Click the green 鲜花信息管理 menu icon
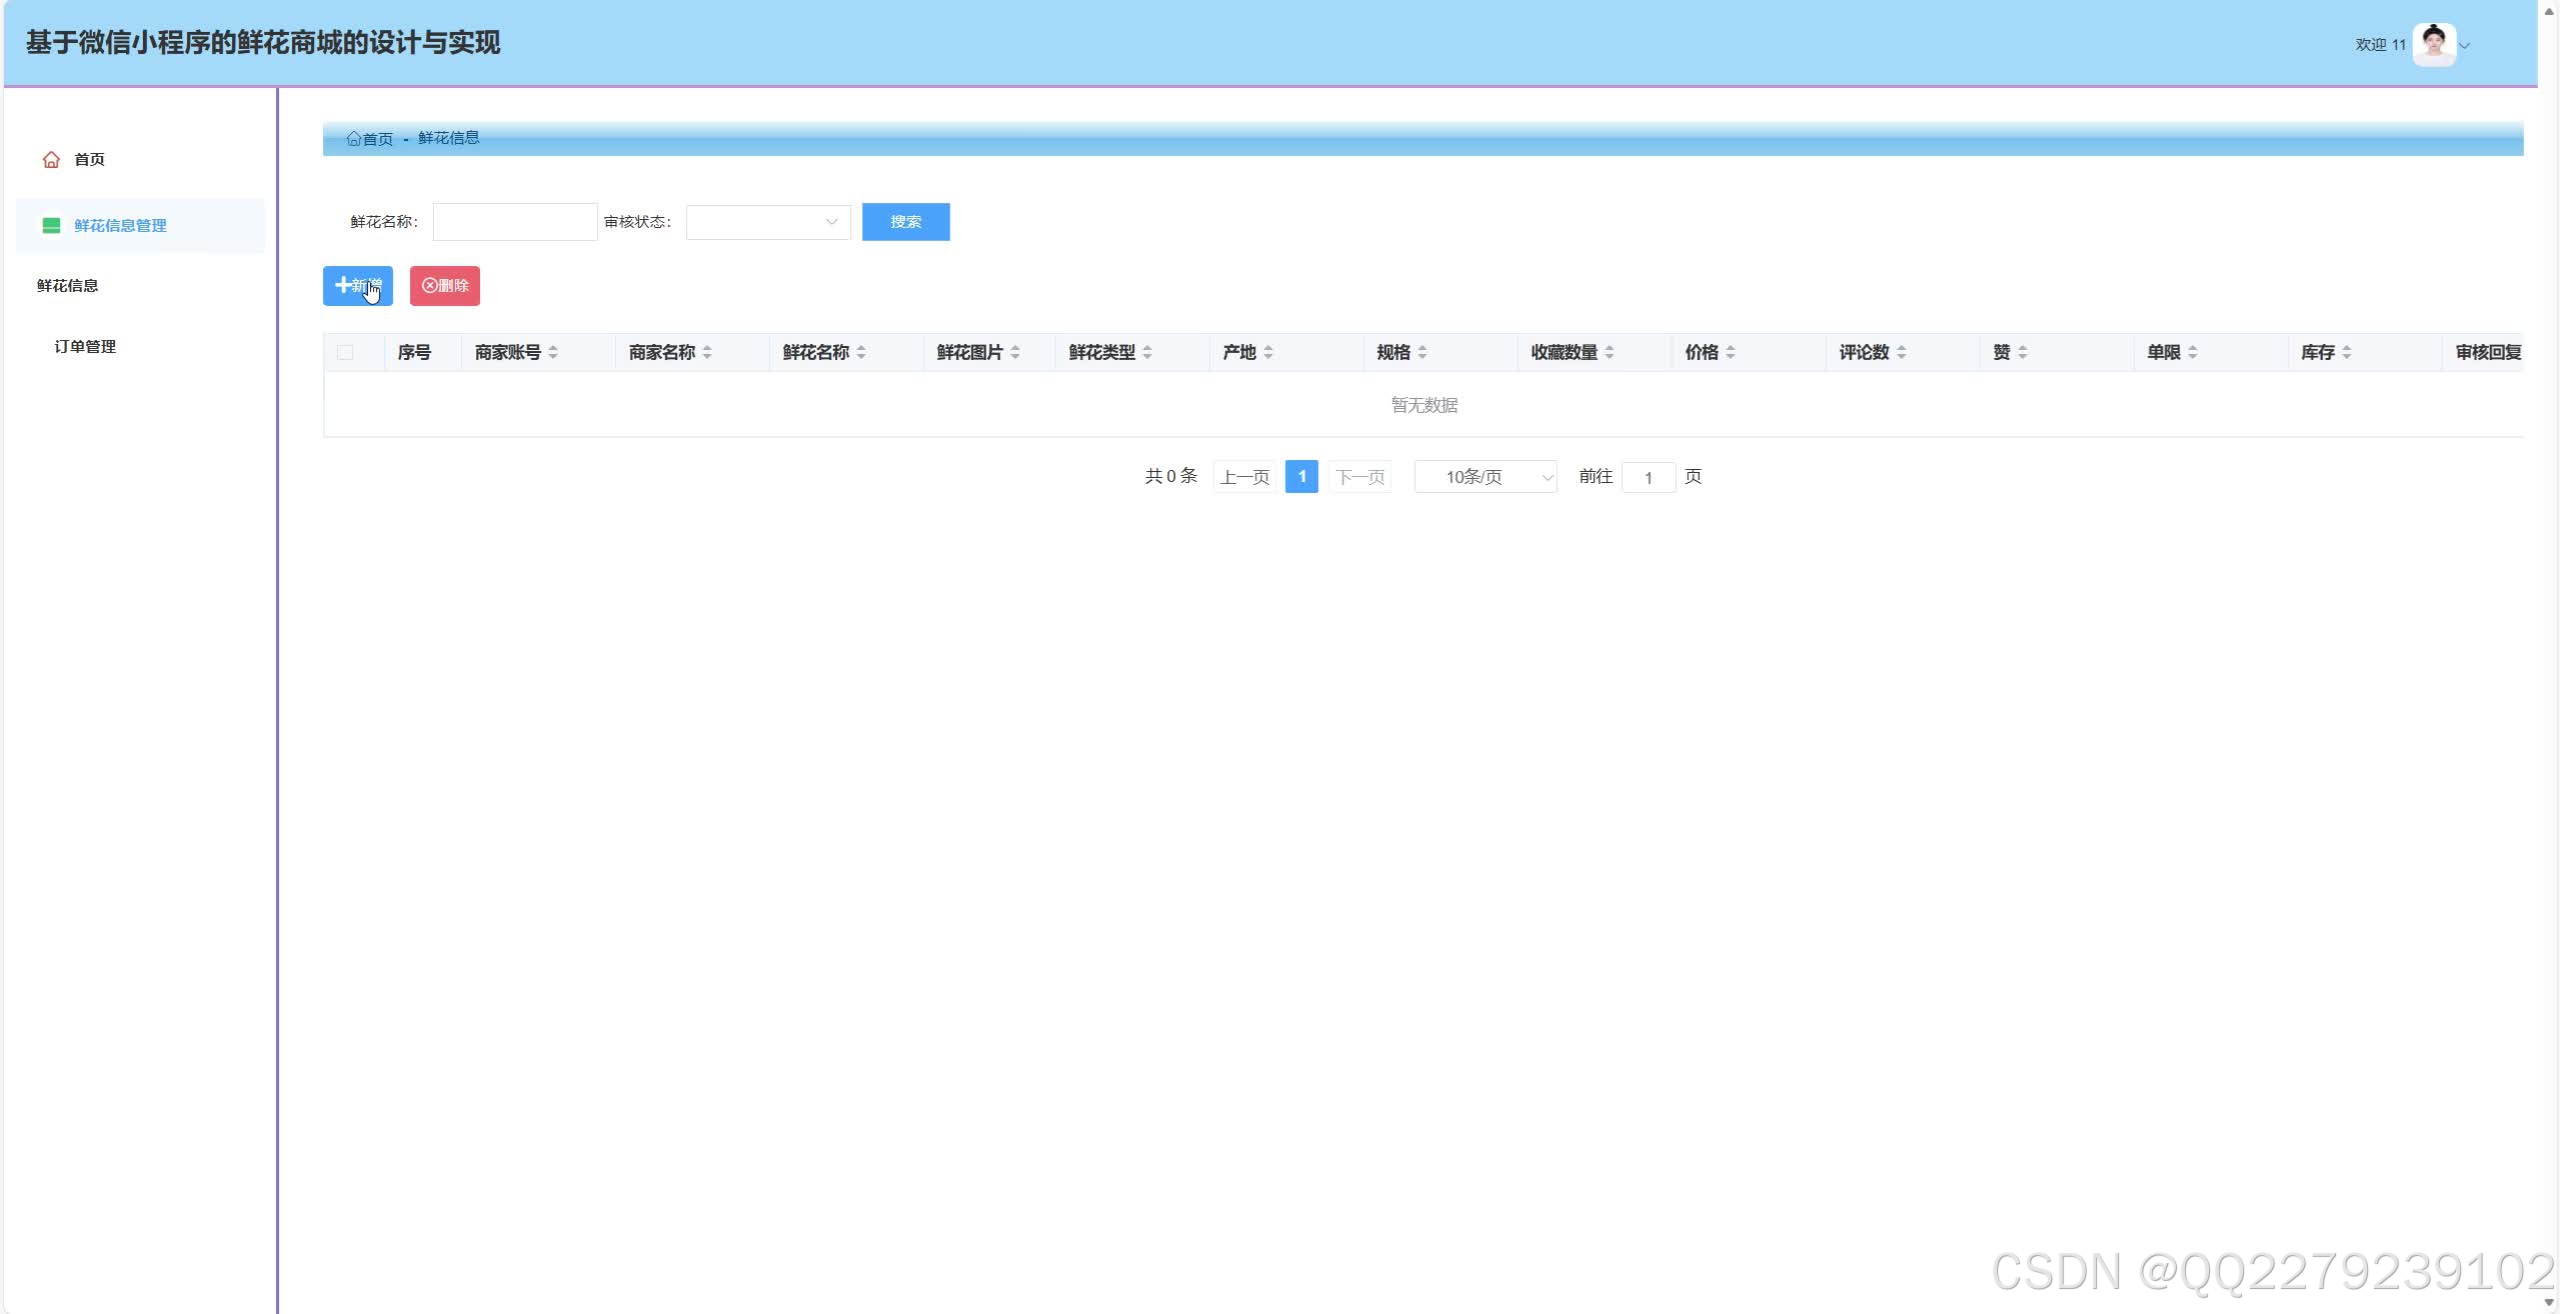The image size is (2560, 1314). pyautogui.click(x=51, y=226)
